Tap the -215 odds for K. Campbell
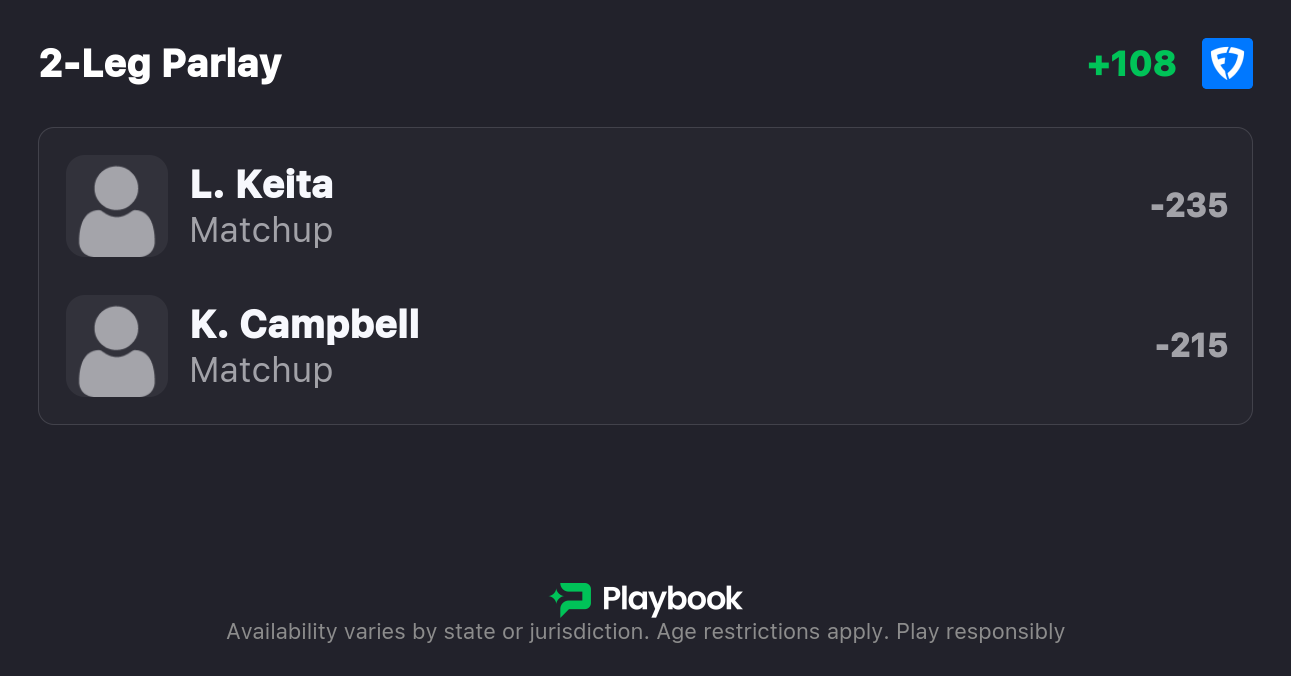The height and width of the screenshot is (676, 1291). [1191, 346]
